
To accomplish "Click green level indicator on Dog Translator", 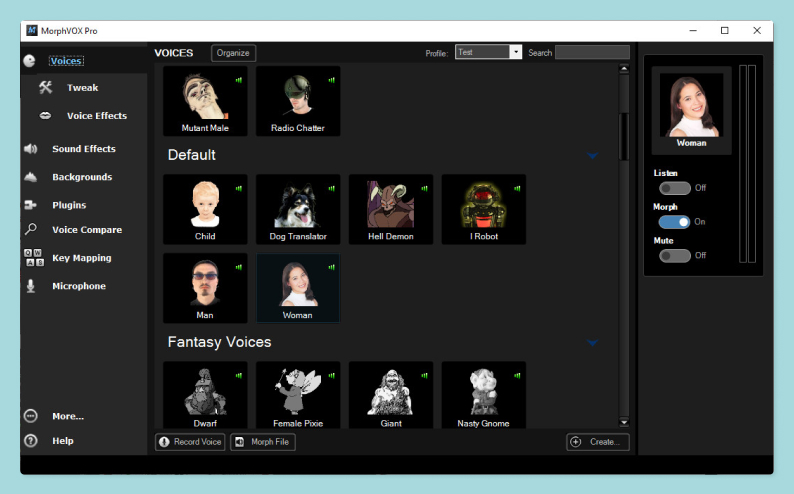I will coord(331,188).
